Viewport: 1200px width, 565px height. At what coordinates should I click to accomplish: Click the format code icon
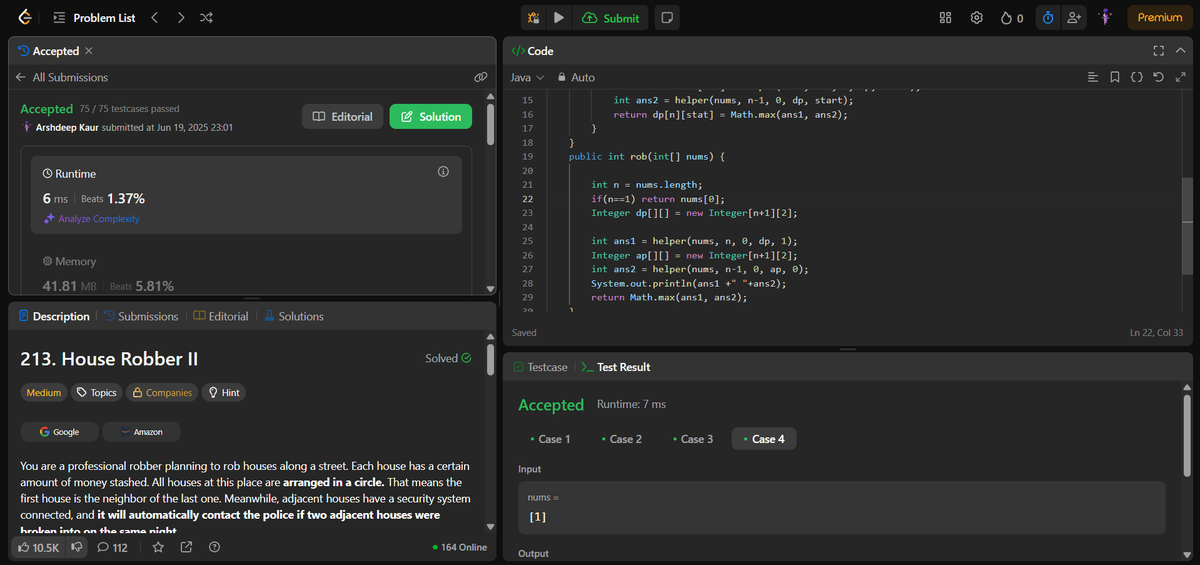(x=1092, y=77)
